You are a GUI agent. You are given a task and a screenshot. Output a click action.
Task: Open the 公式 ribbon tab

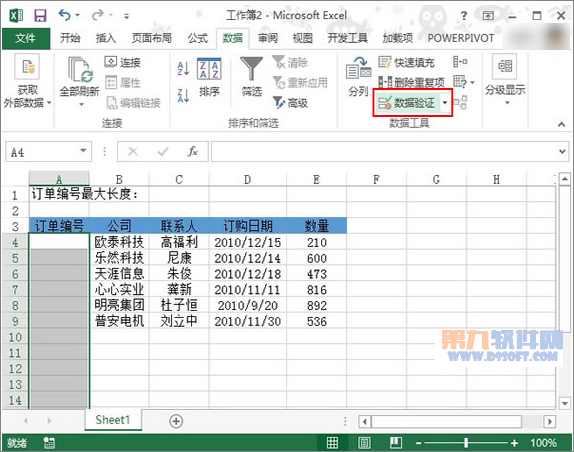coord(198,38)
